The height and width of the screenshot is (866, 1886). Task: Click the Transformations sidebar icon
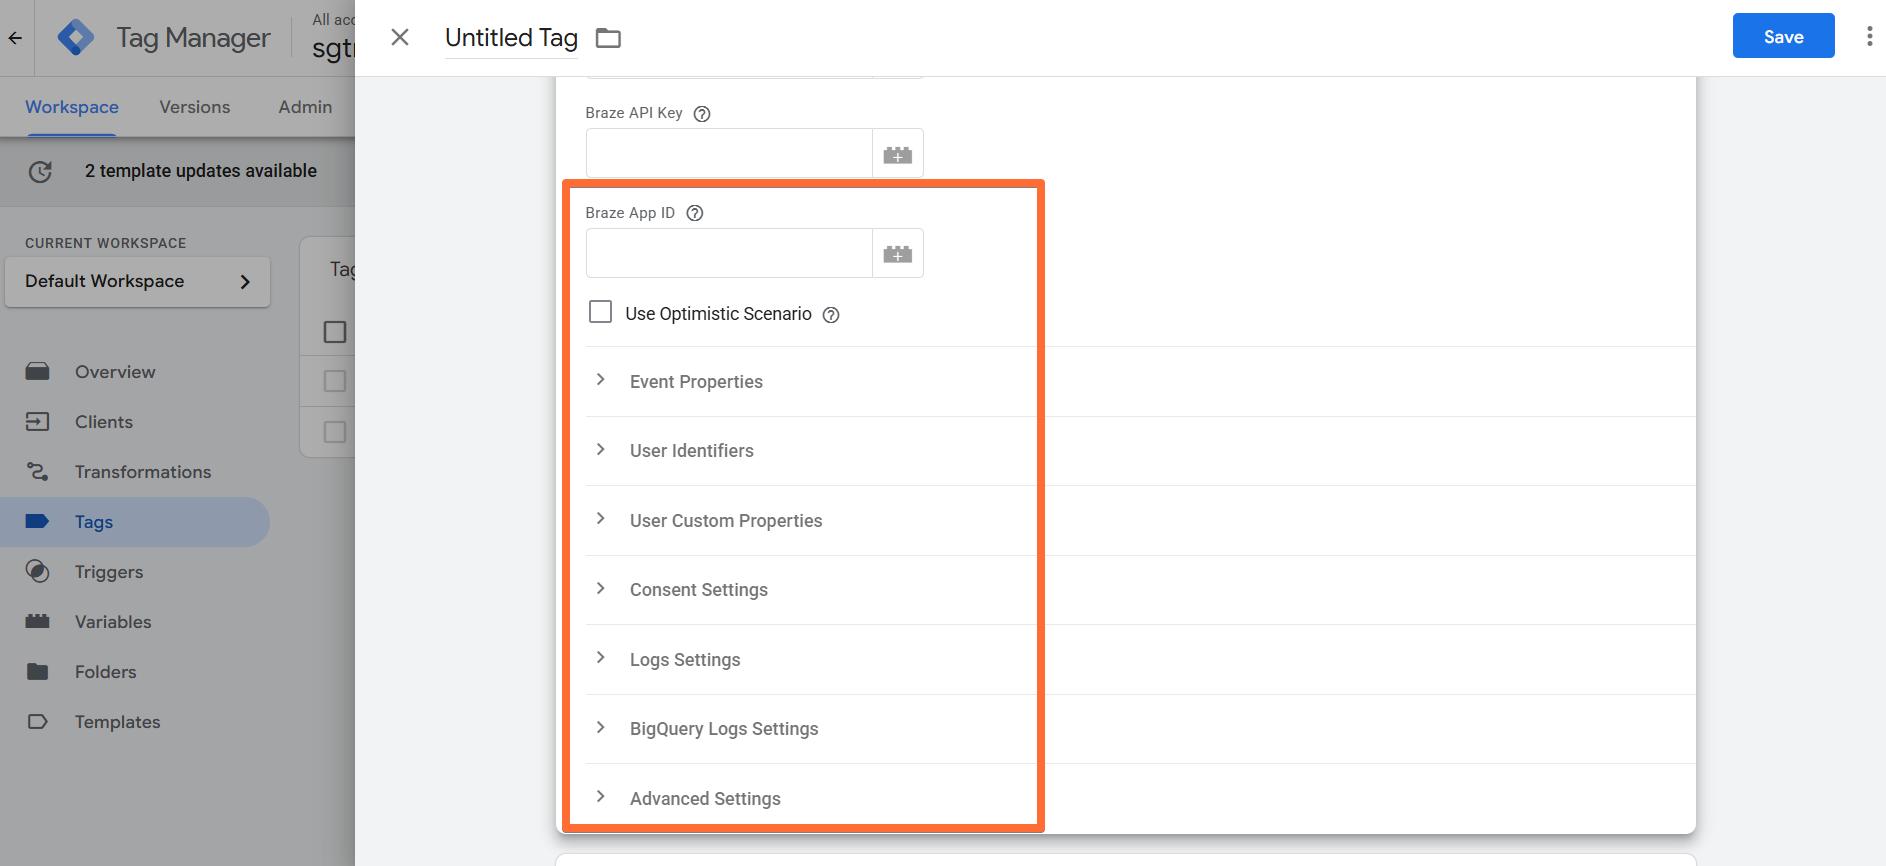[37, 472]
